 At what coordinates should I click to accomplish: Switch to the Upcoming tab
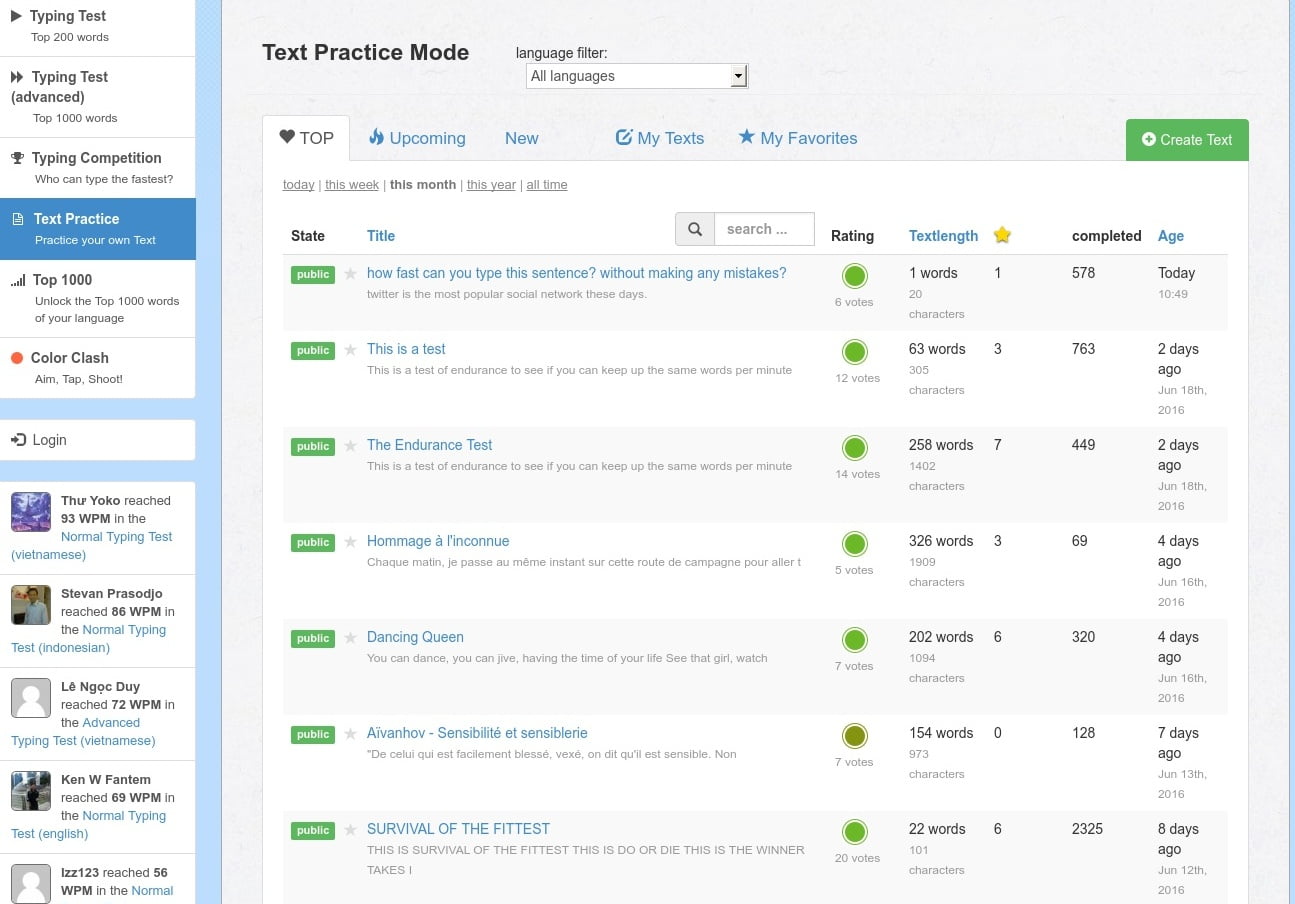coord(417,138)
